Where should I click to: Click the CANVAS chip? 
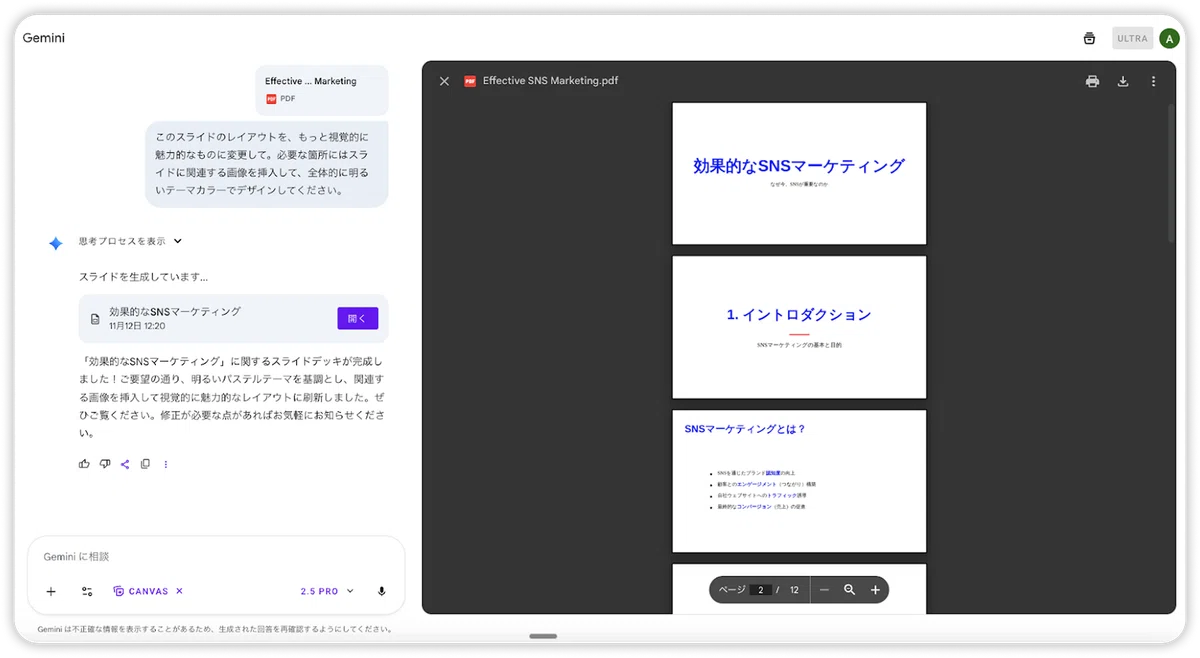[140, 591]
